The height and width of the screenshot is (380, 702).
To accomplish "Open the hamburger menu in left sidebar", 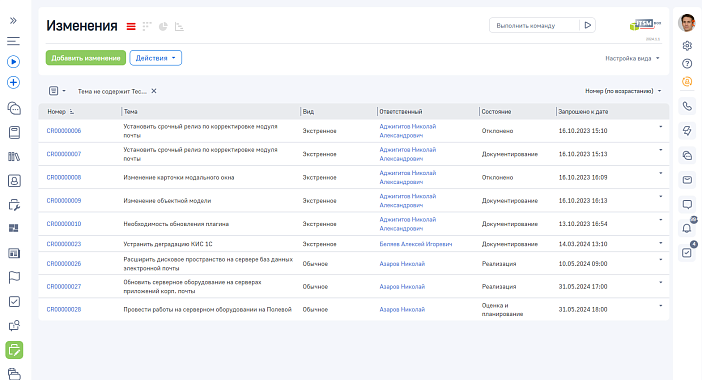I will tap(13, 41).
